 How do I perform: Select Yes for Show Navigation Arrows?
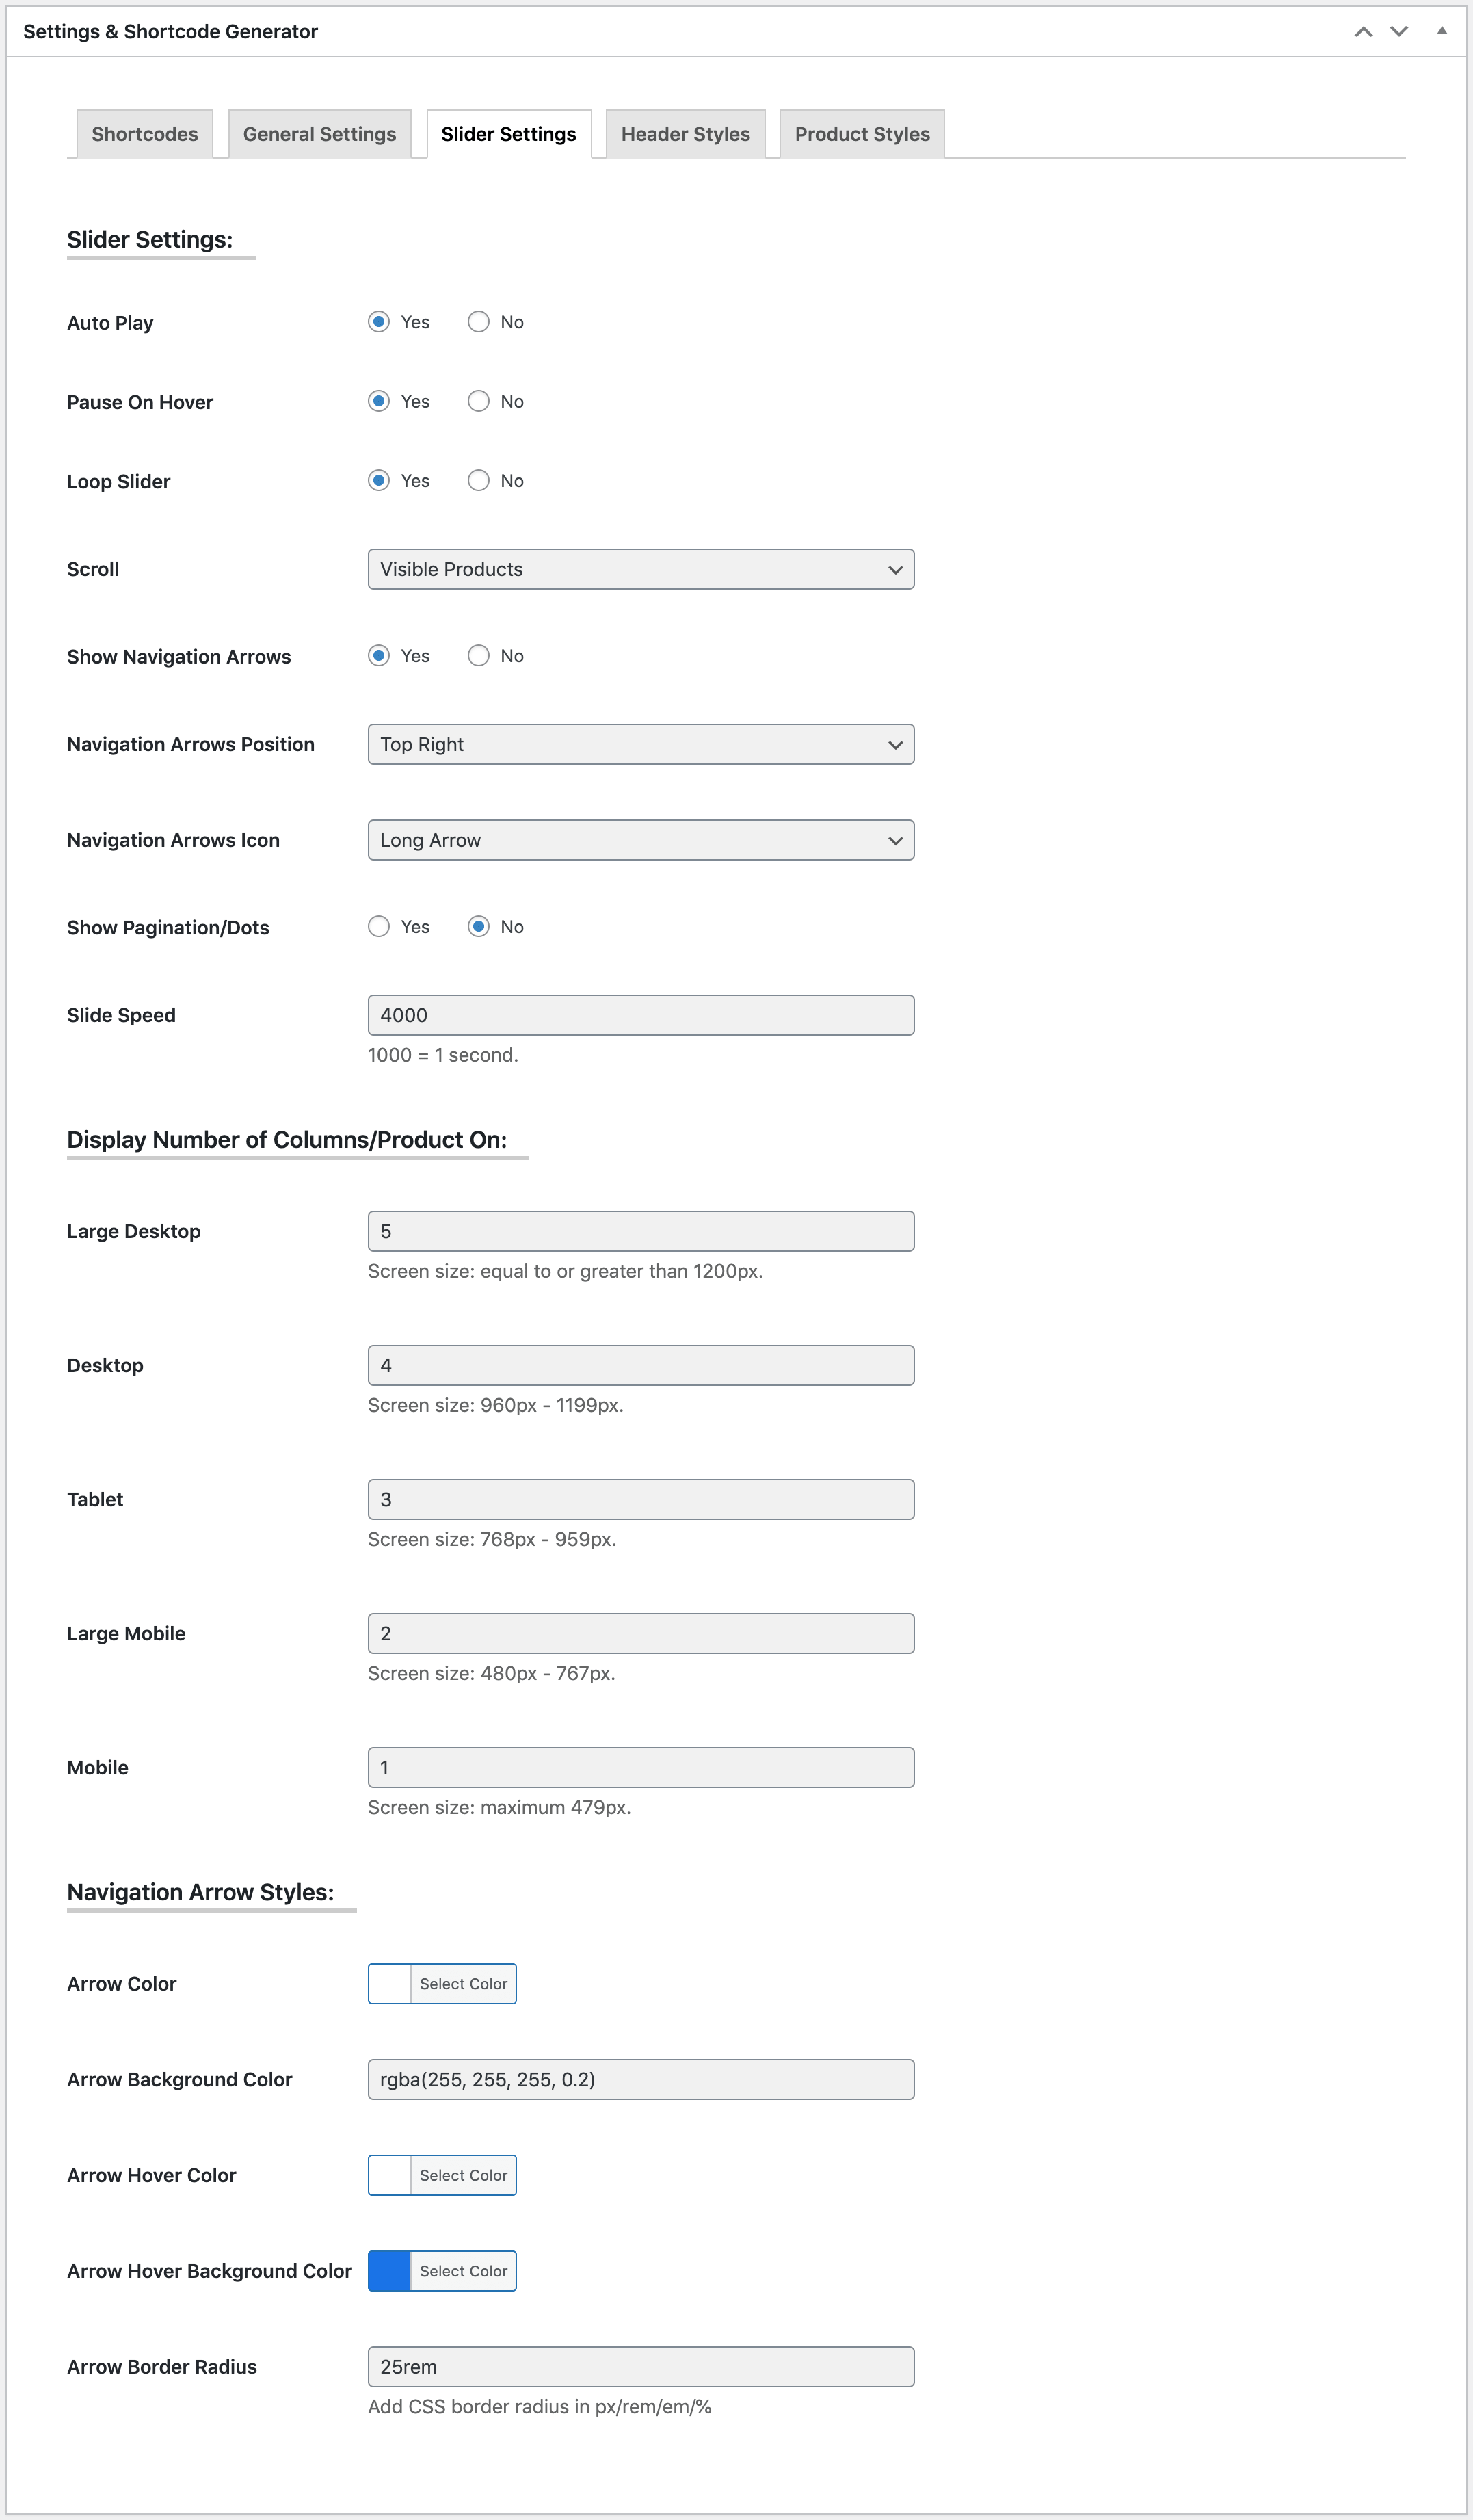379,656
